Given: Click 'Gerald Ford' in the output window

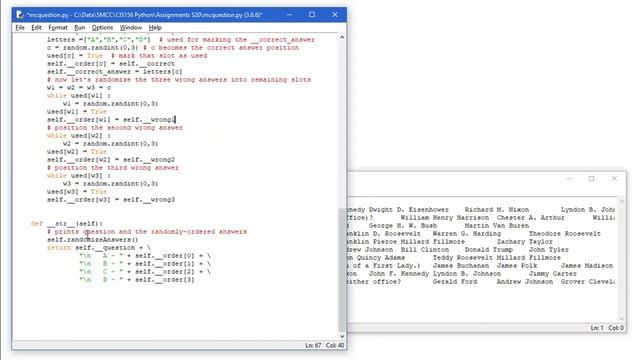Looking at the screenshot, I should click(454, 282).
